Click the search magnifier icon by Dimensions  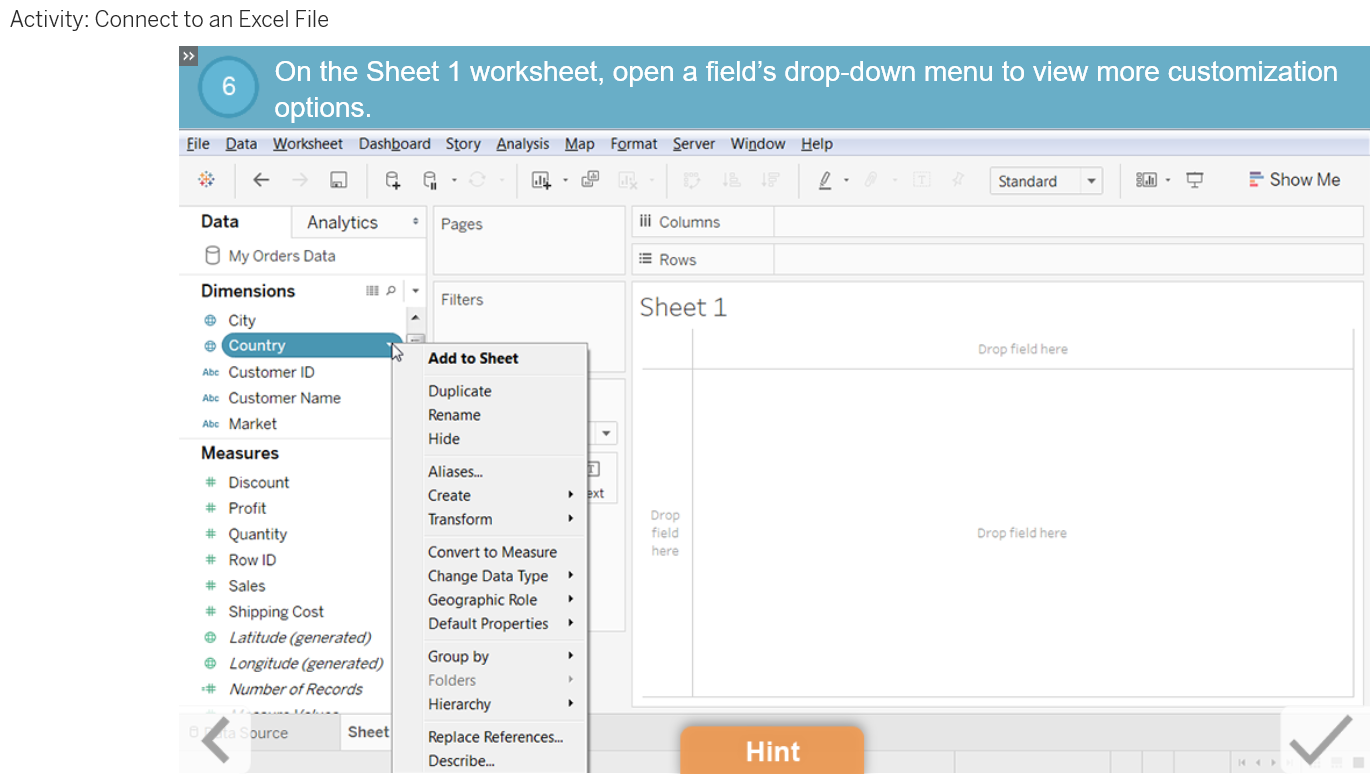click(391, 291)
